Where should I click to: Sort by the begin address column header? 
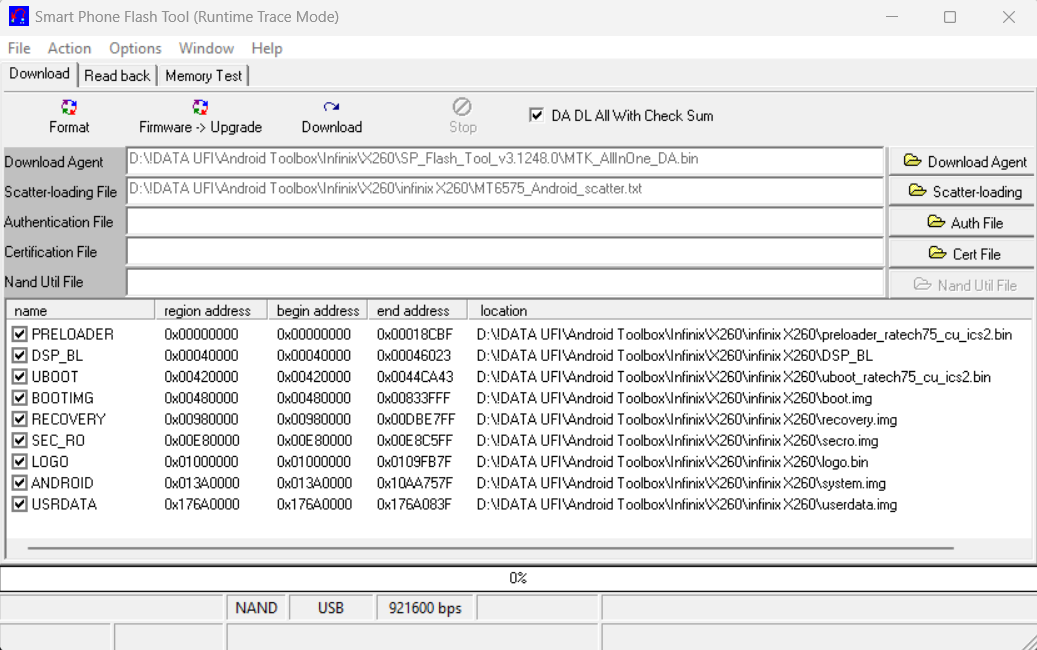[317, 311]
